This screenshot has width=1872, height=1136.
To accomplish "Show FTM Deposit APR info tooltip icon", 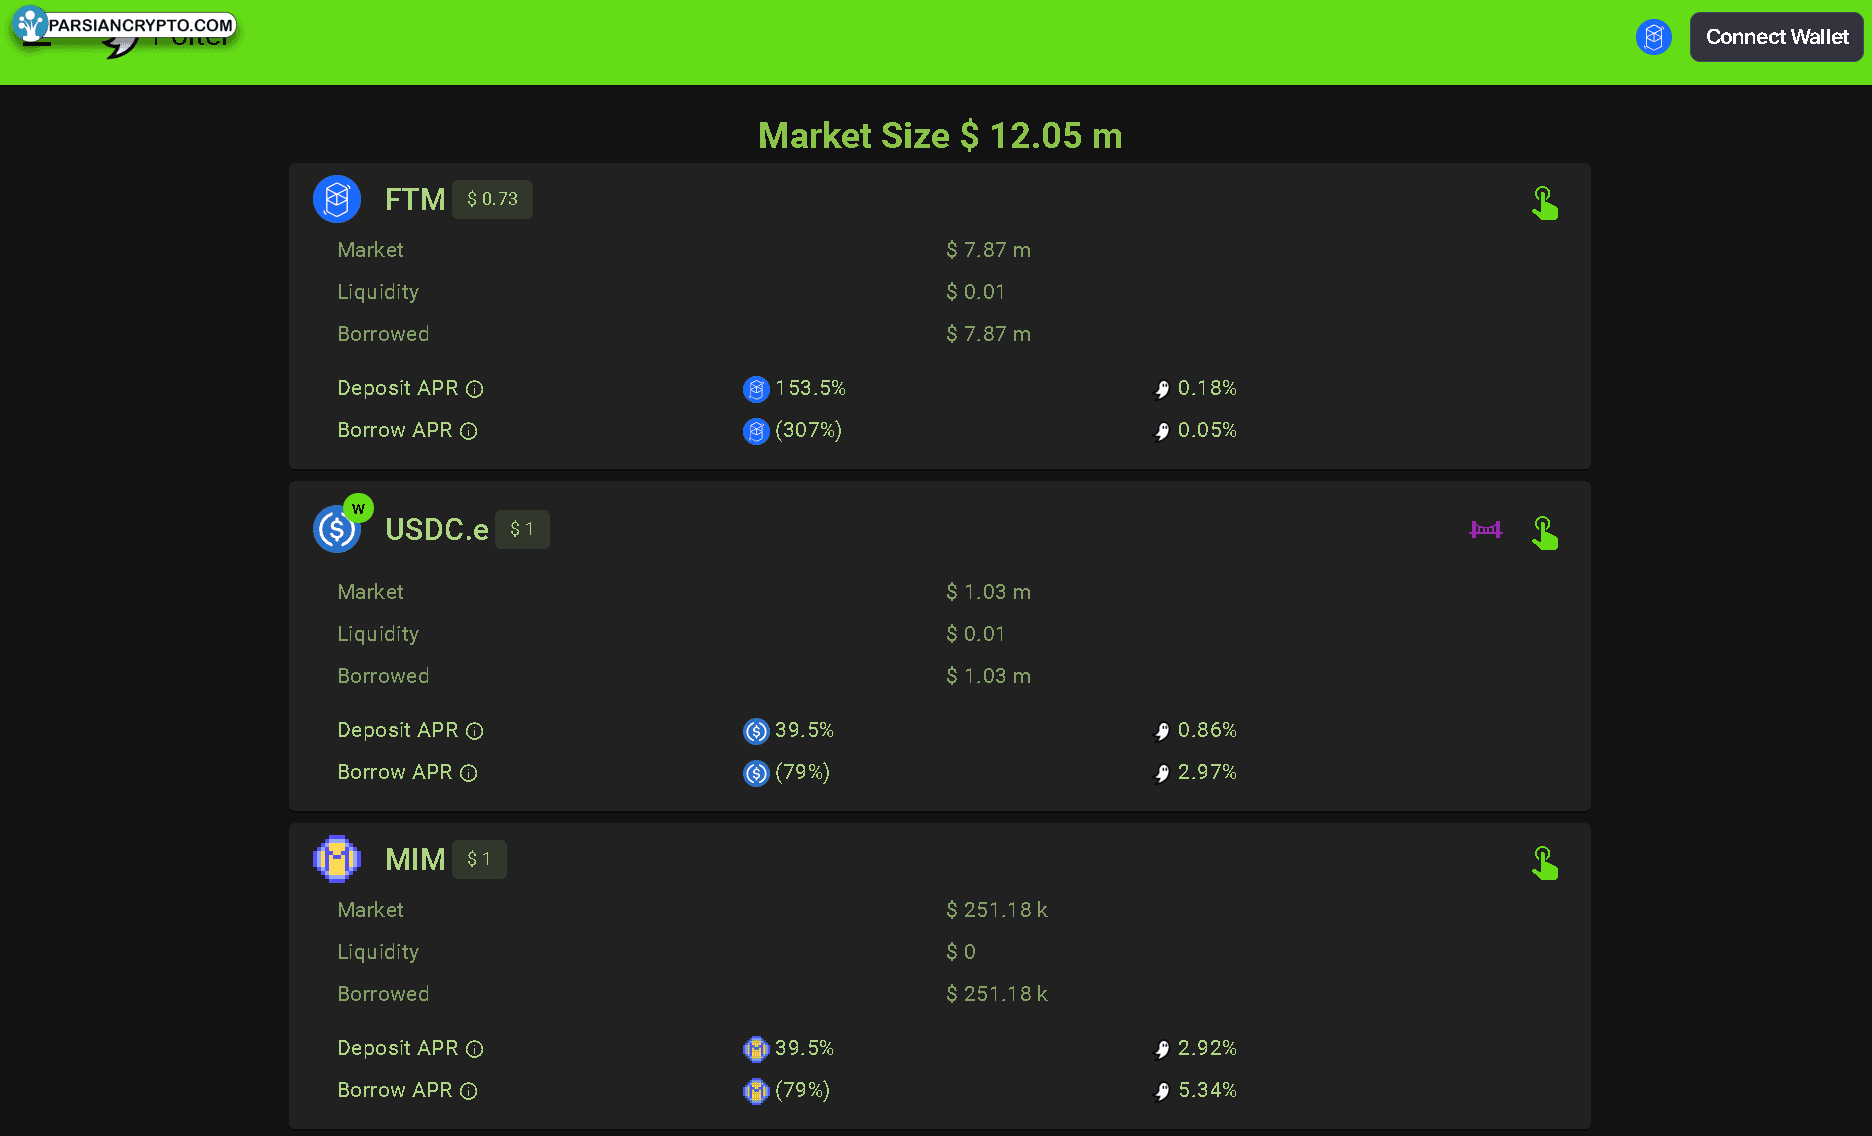I will tap(475, 389).
